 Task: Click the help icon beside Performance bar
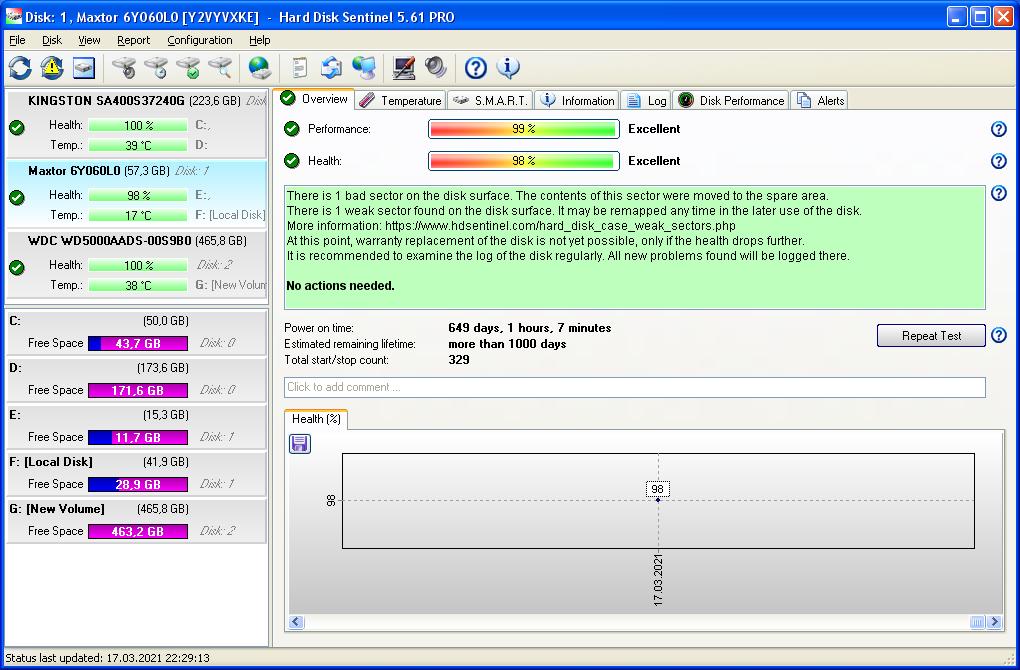(999, 129)
